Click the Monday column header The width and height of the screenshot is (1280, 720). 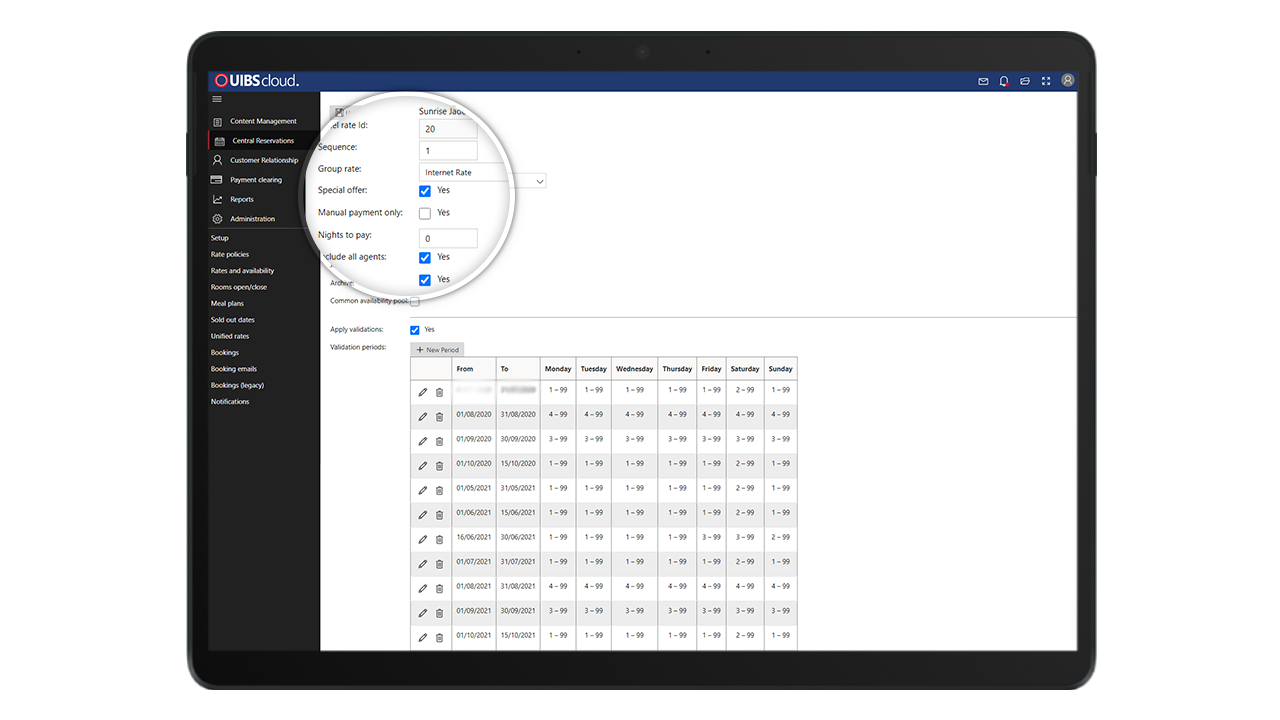pos(558,369)
